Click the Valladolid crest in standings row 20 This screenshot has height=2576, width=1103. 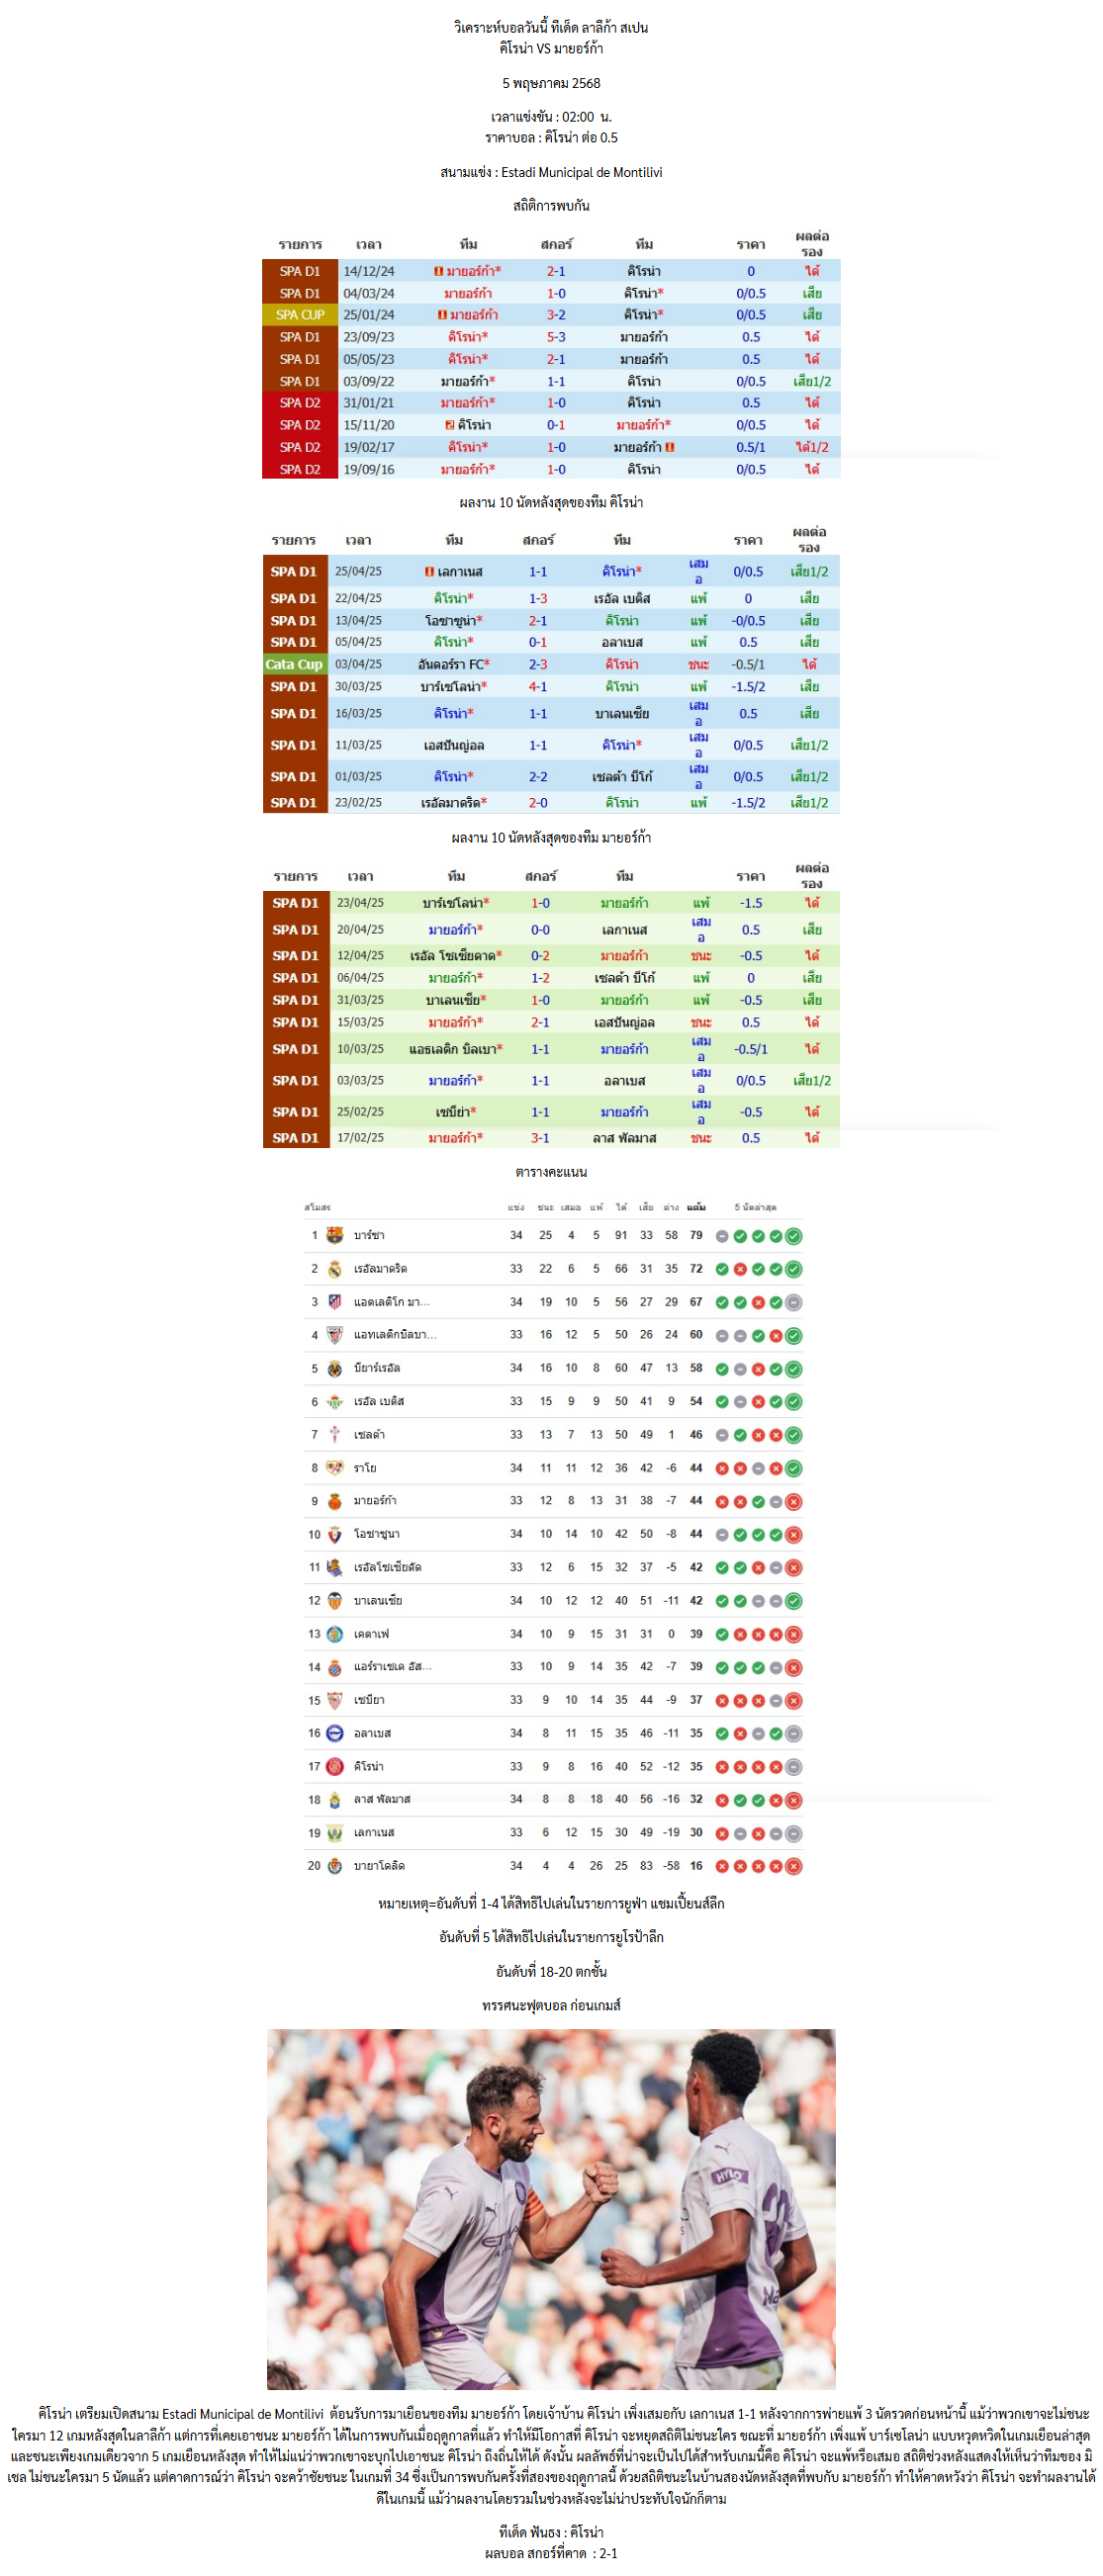[x=335, y=1866]
